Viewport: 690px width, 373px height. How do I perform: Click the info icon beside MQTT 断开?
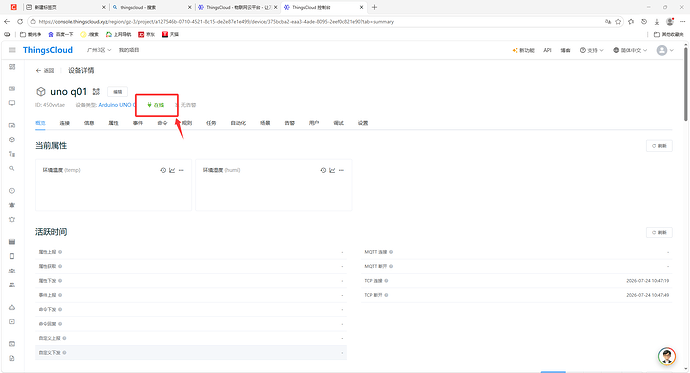pyautogui.click(x=391, y=266)
